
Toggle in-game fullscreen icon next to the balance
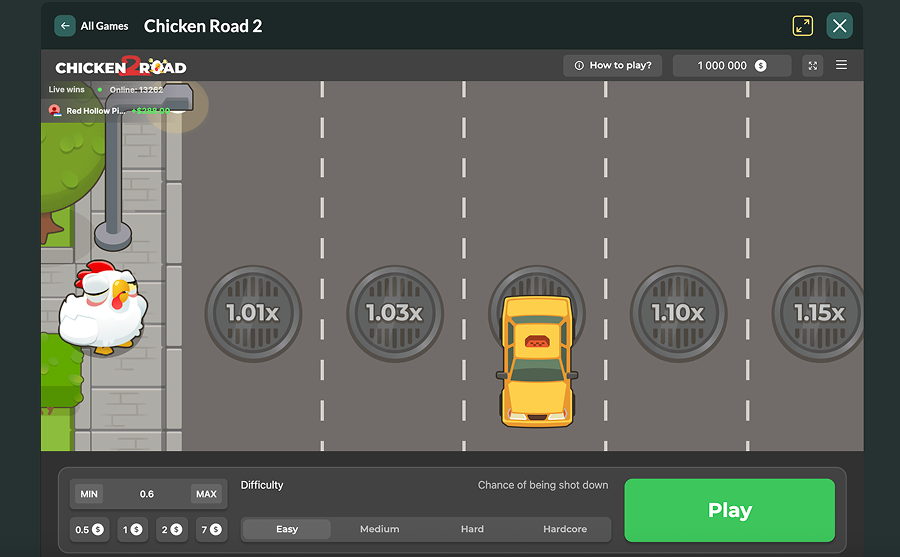(813, 65)
